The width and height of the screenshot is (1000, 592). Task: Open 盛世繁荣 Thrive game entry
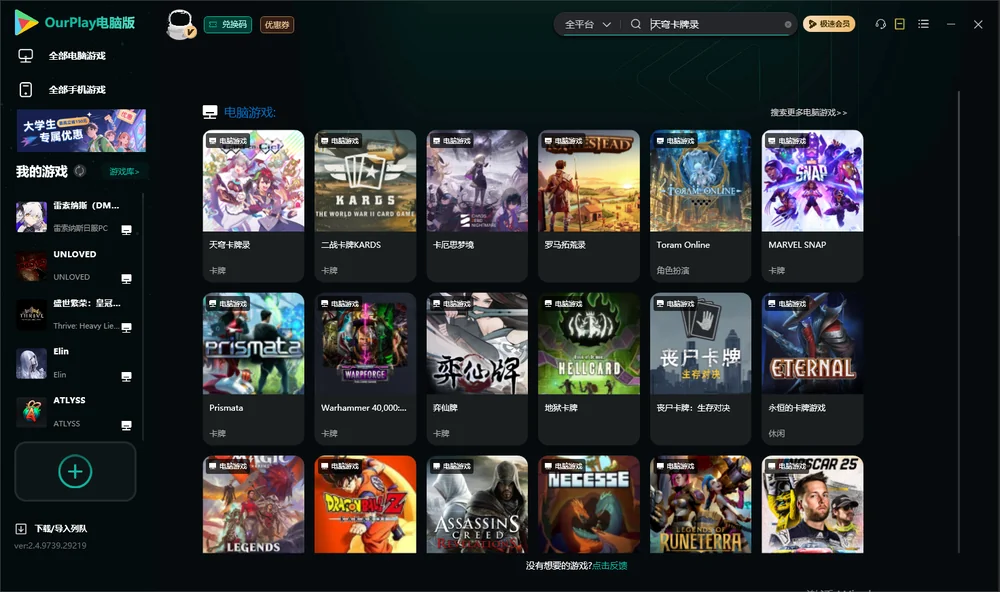(x=75, y=314)
